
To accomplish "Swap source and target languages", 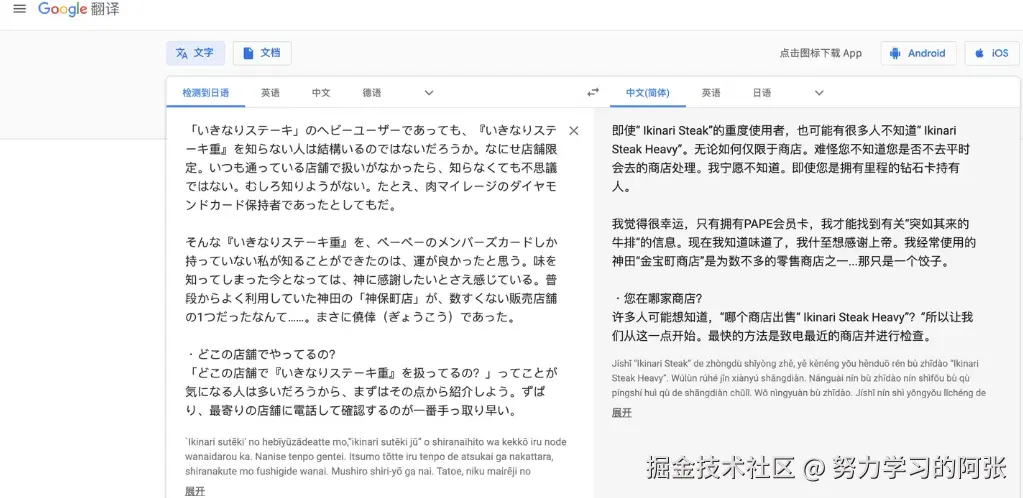I will (592, 93).
